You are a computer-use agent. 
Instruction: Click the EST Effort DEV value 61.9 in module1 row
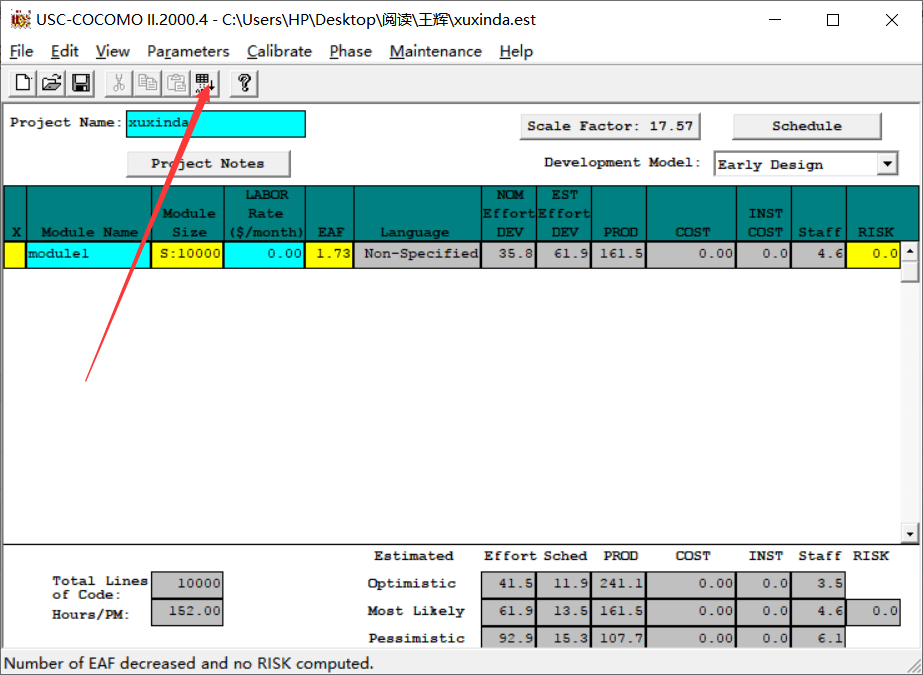click(563, 254)
